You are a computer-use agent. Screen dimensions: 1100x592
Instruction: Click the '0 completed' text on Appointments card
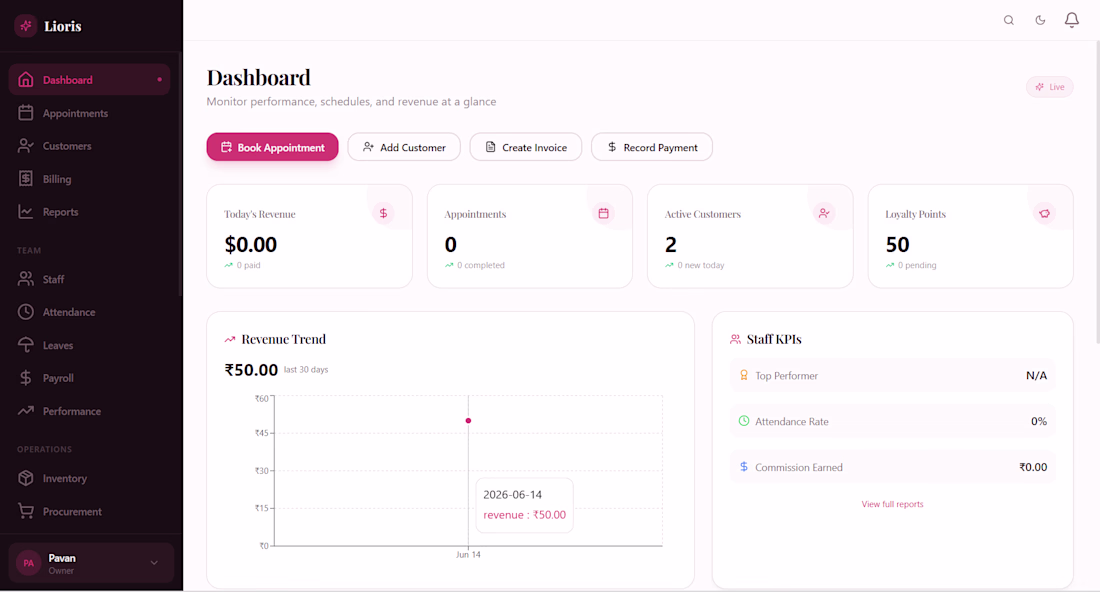(x=481, y=265)
